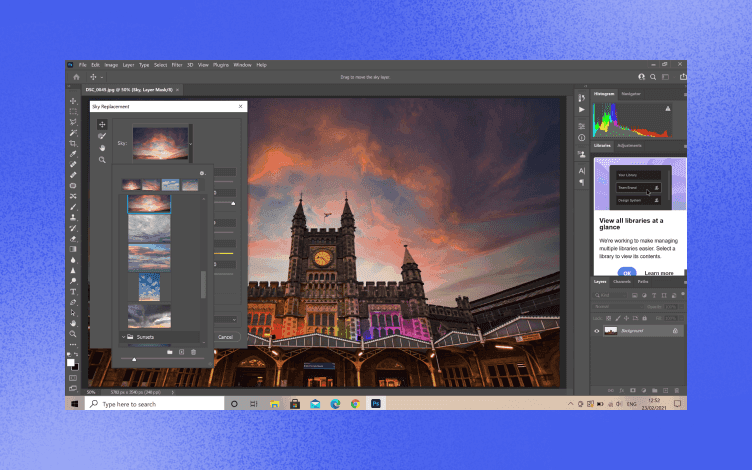Open the Kind filter dropdown in Layers
The height and width of the screenshot is (470, 752).
click(x=611, y=295)
